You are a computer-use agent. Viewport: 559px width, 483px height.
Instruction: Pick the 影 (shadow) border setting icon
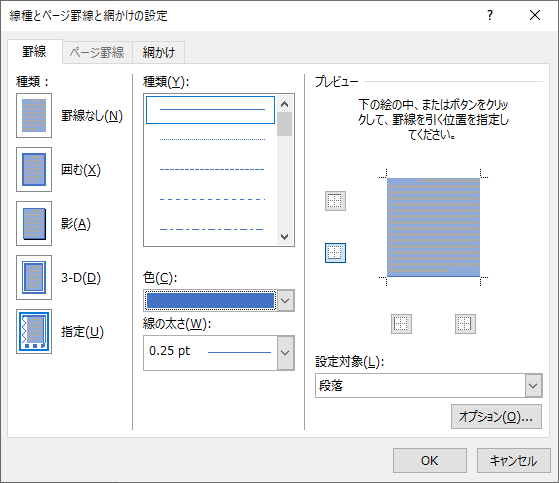coord(34,223)
